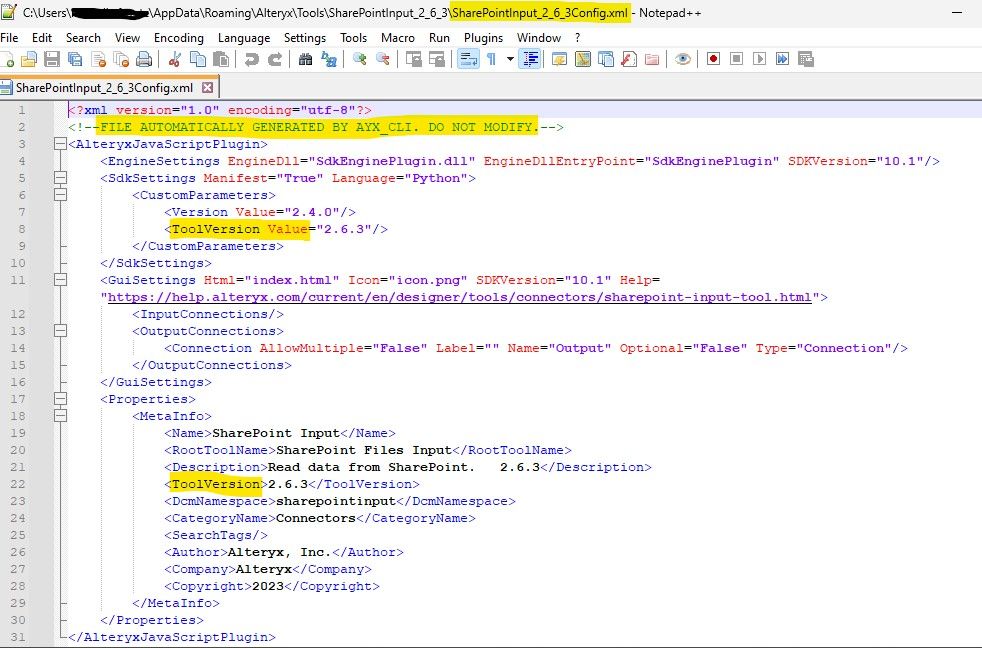Toggle synchronize horizontal scrolling
The width and height of the screenshot is (982, 648).
[437, 59]
